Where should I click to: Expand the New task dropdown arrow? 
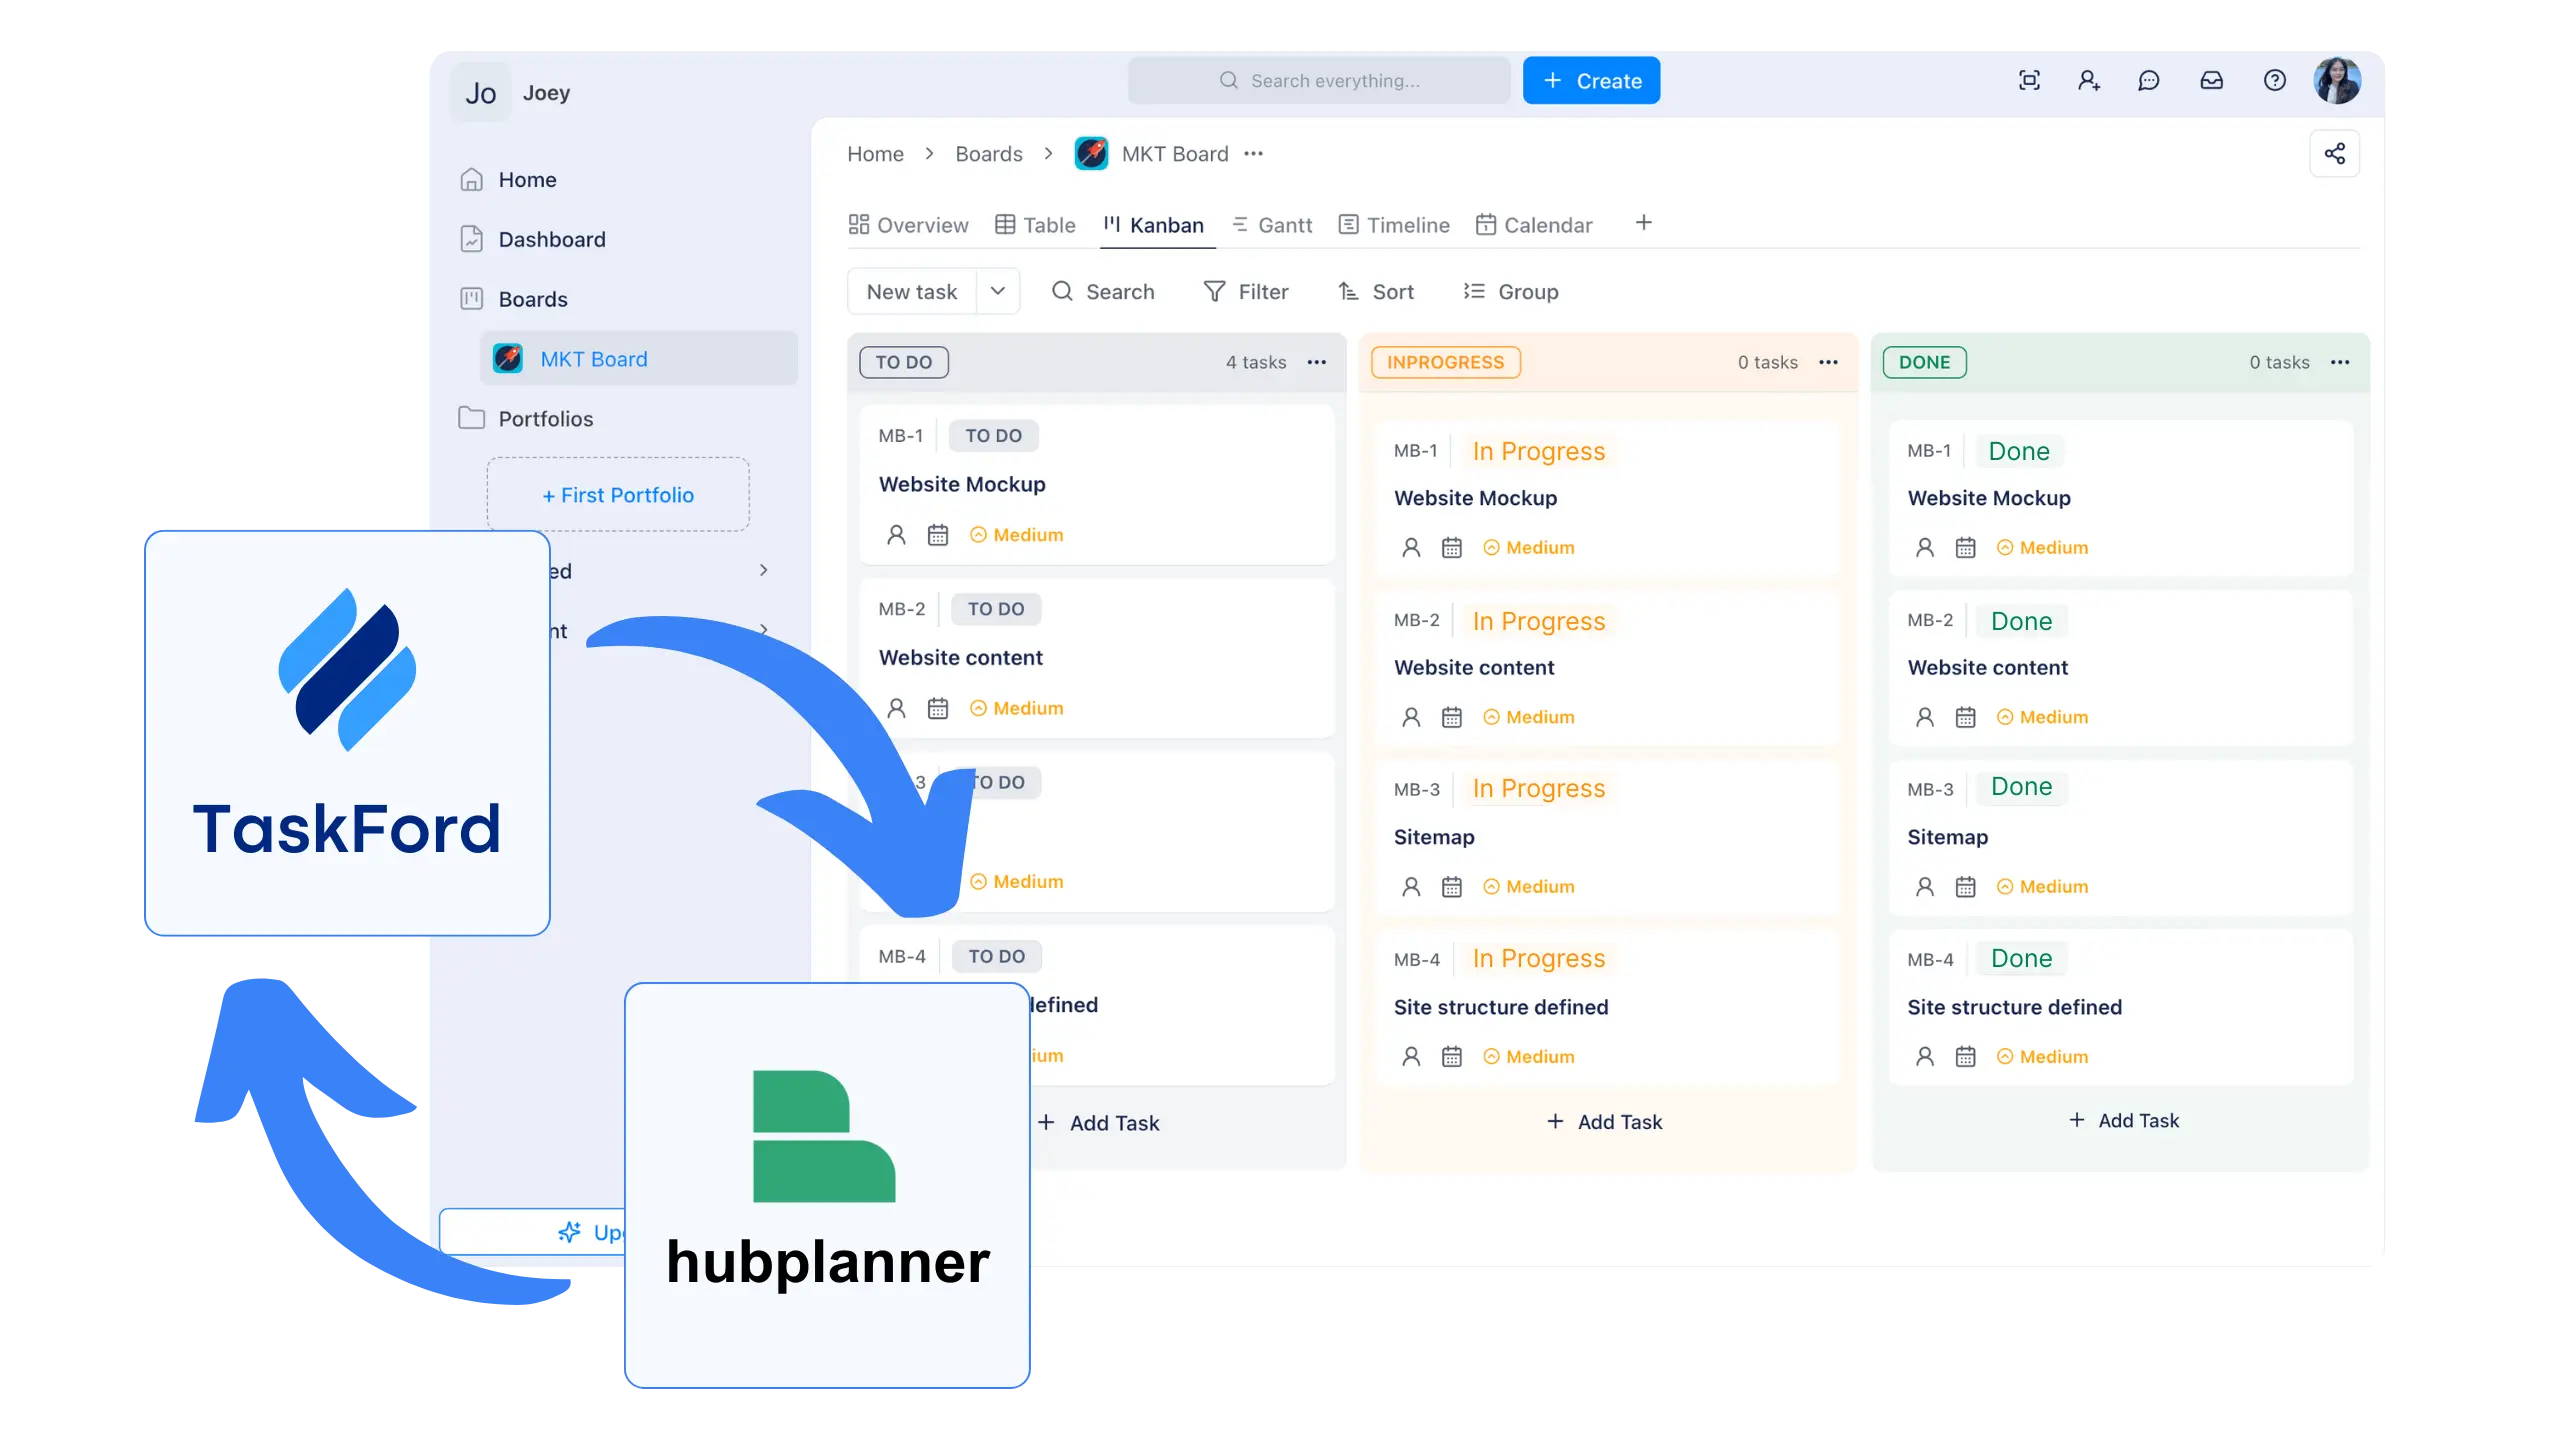[x=997, y=291]
